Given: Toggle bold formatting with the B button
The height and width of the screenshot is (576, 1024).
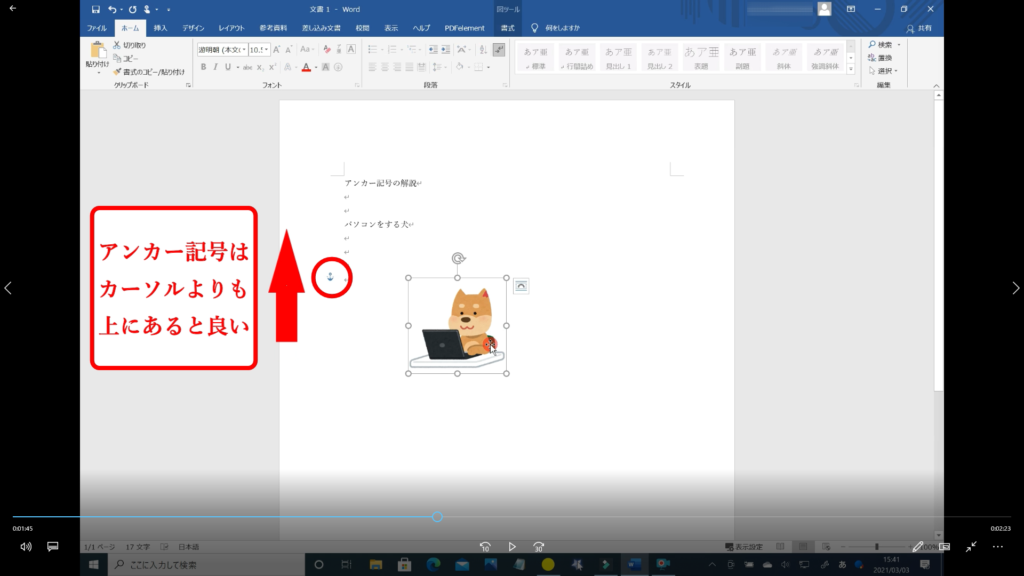Looking at the screenshot, I should 203,67.
